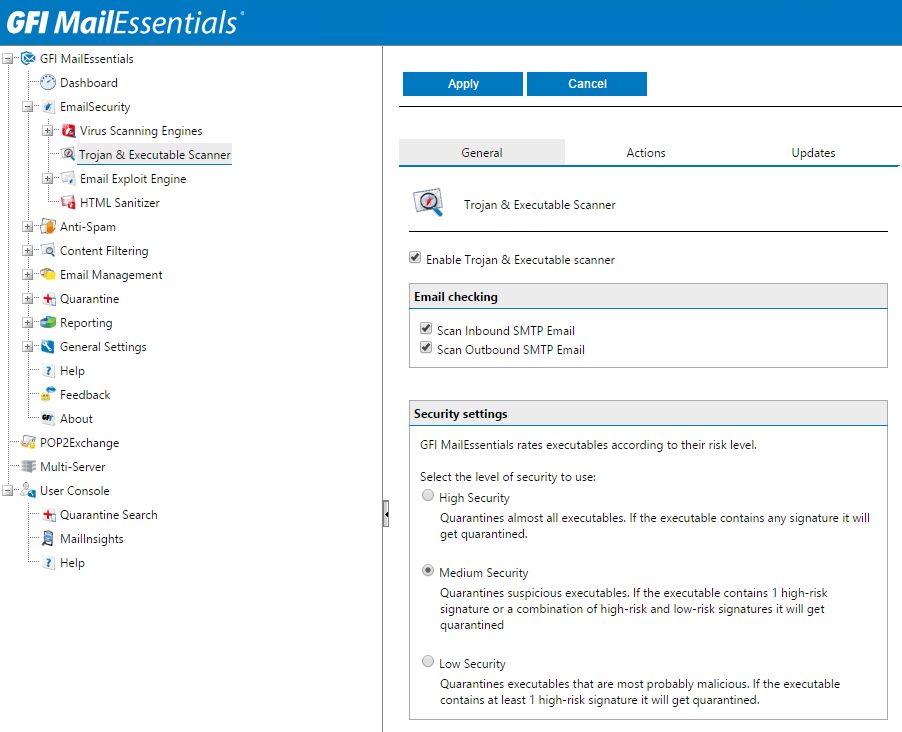902x732 pixels.
Task: Click the Email checking section header
Action: (x=648, y=296)
